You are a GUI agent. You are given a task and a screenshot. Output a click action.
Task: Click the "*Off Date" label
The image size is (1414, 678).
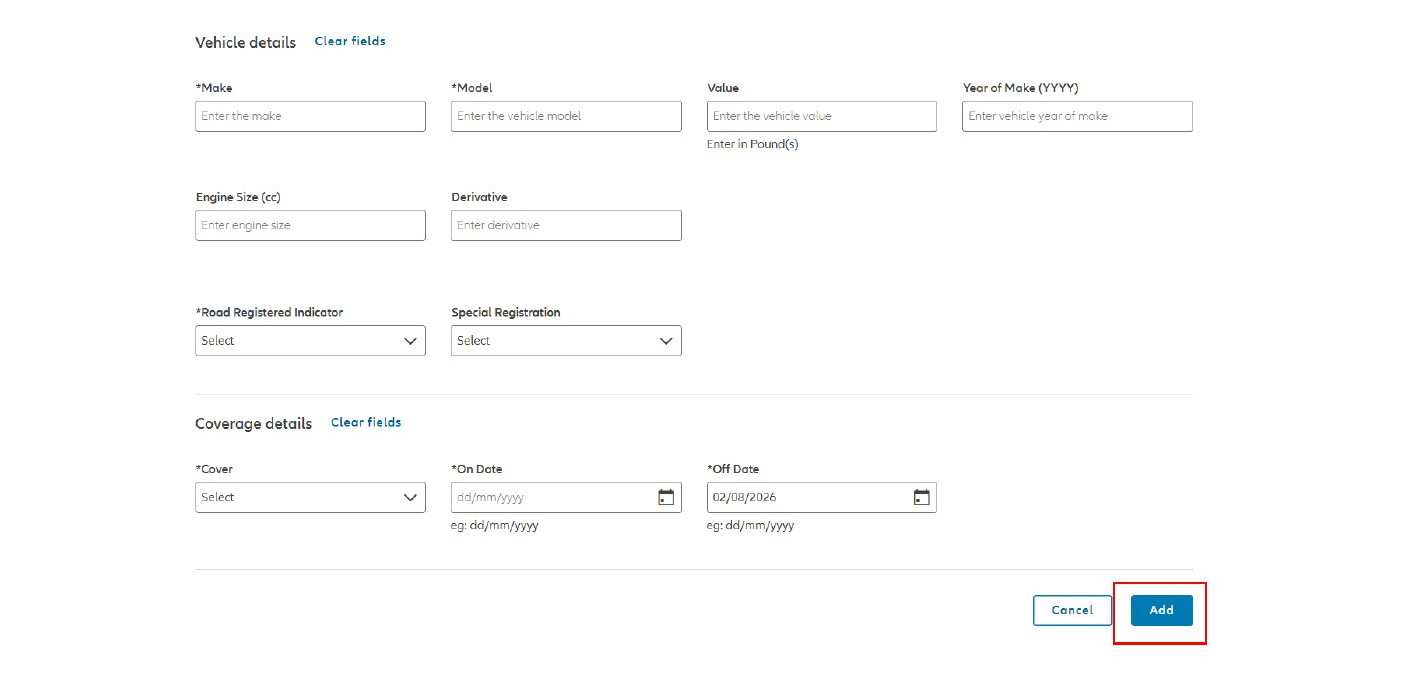click(733, 469)
